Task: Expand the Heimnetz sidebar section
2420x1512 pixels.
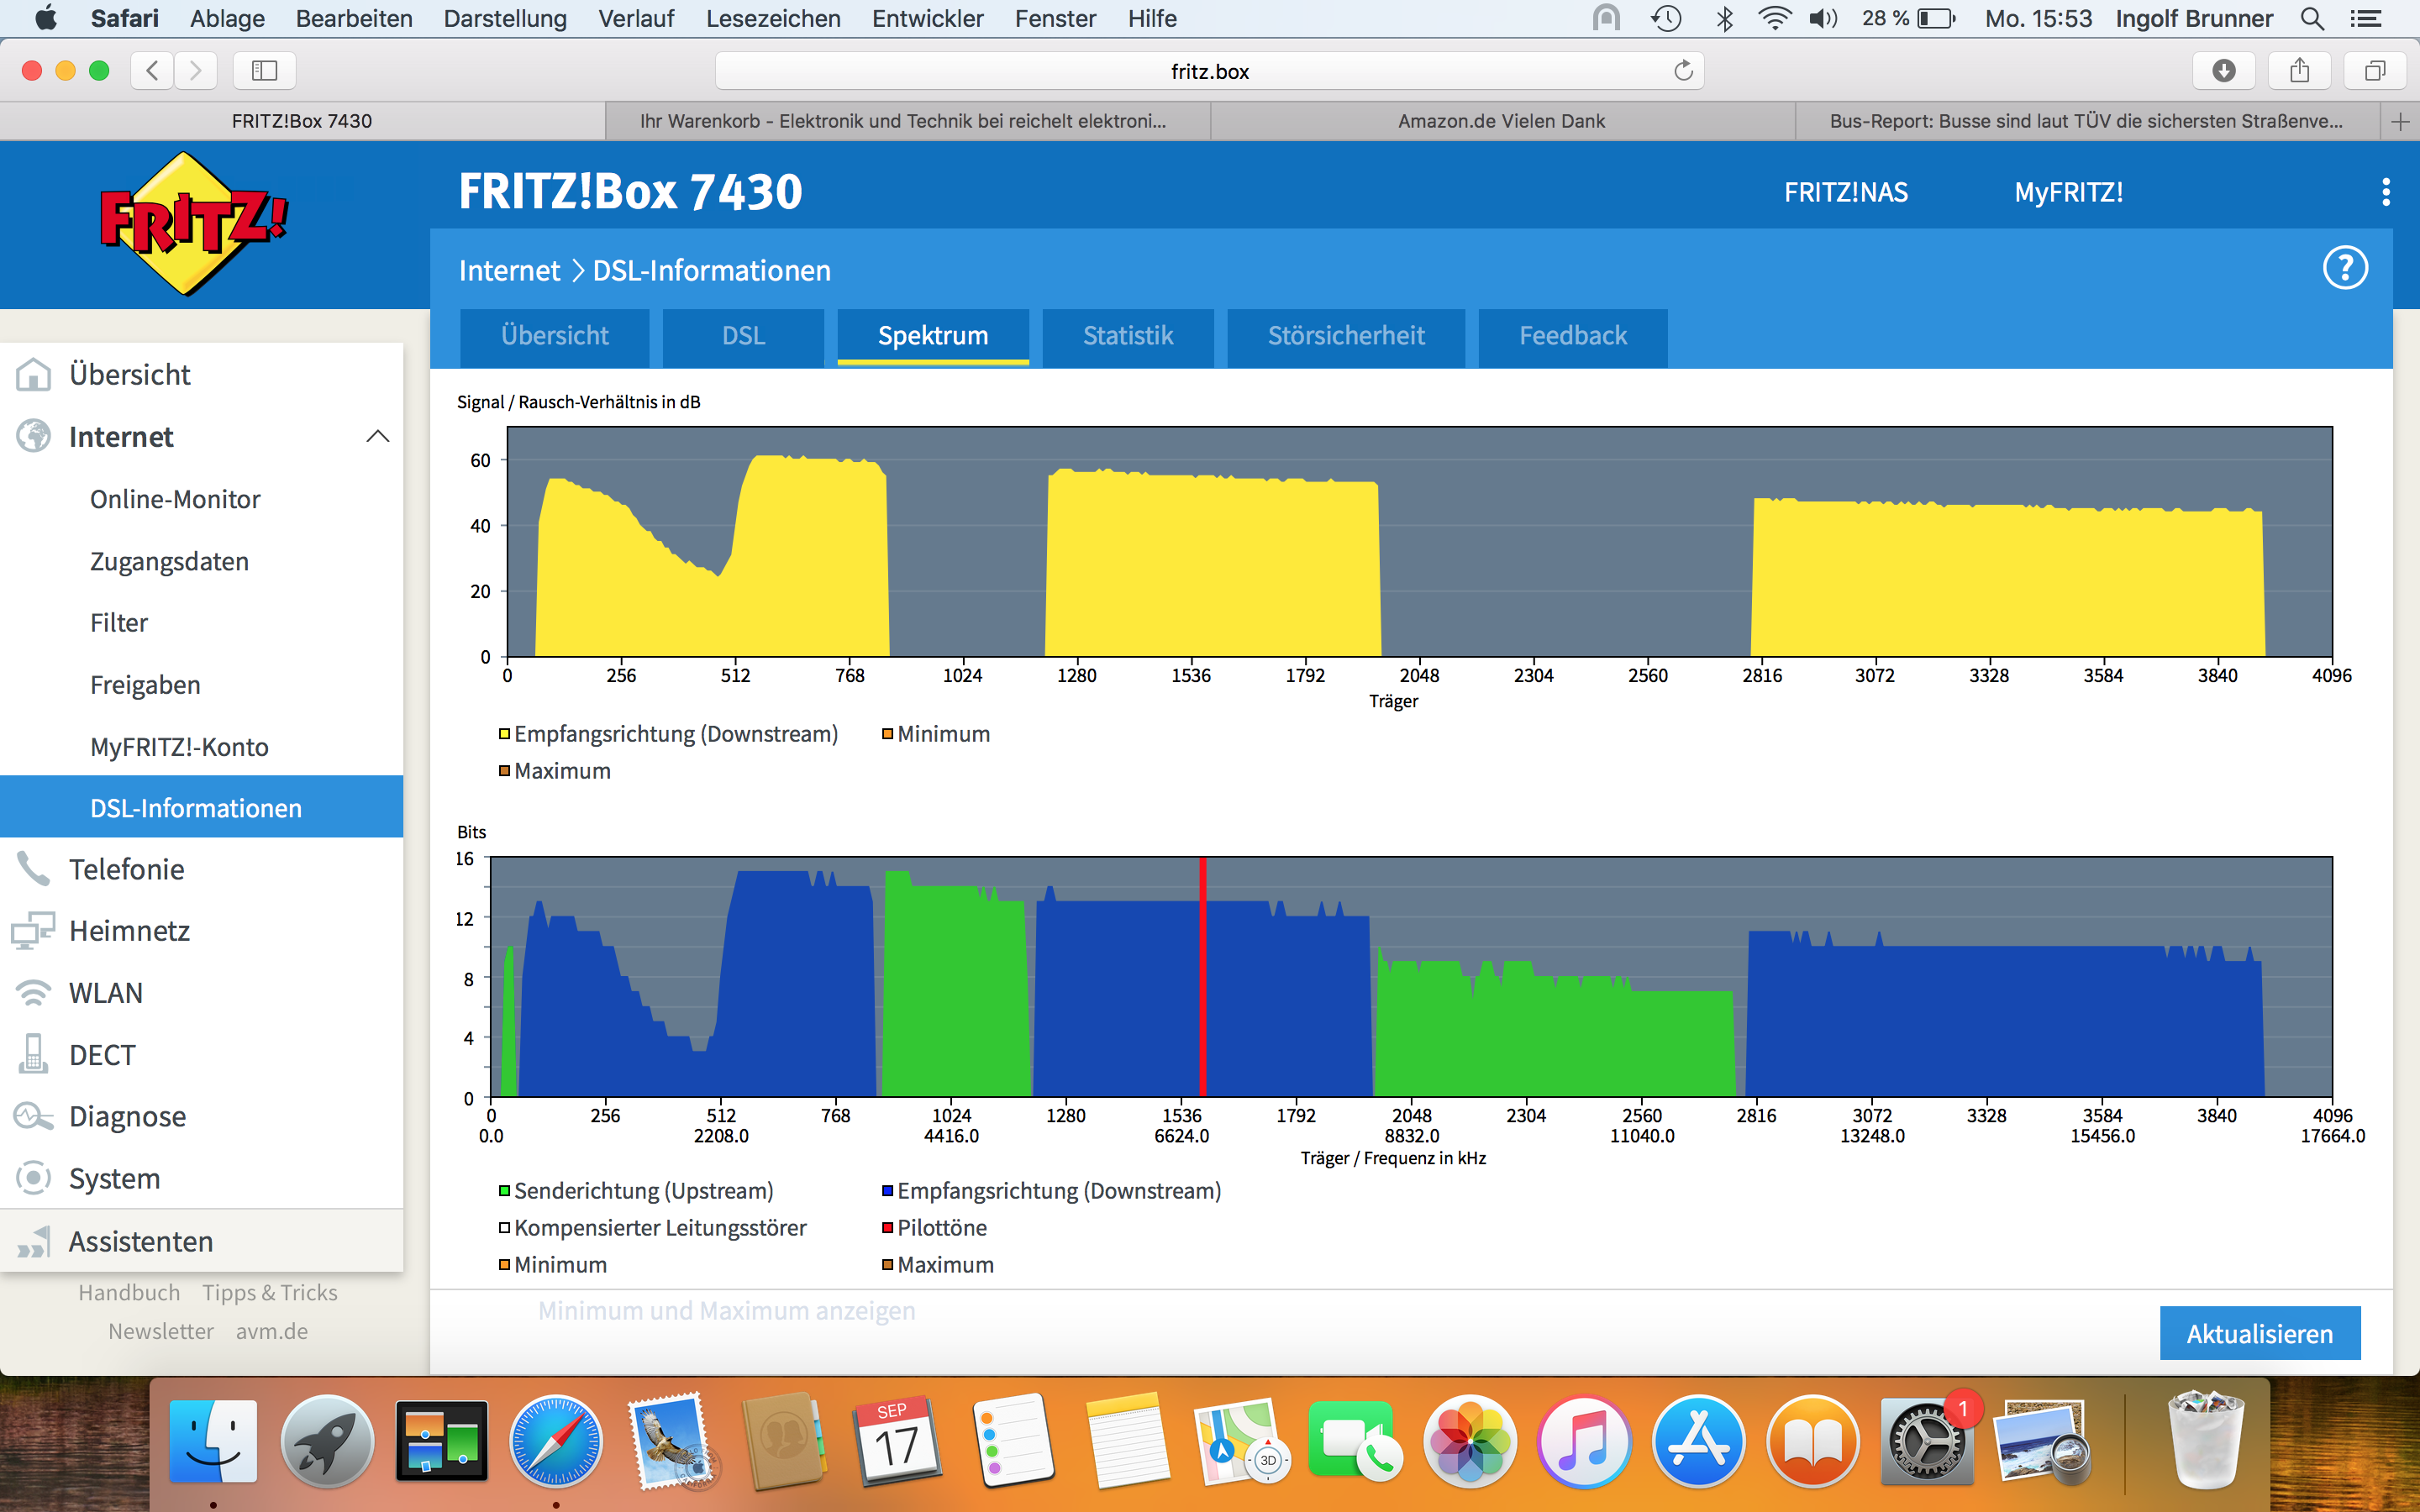Action: pos(129,931)
